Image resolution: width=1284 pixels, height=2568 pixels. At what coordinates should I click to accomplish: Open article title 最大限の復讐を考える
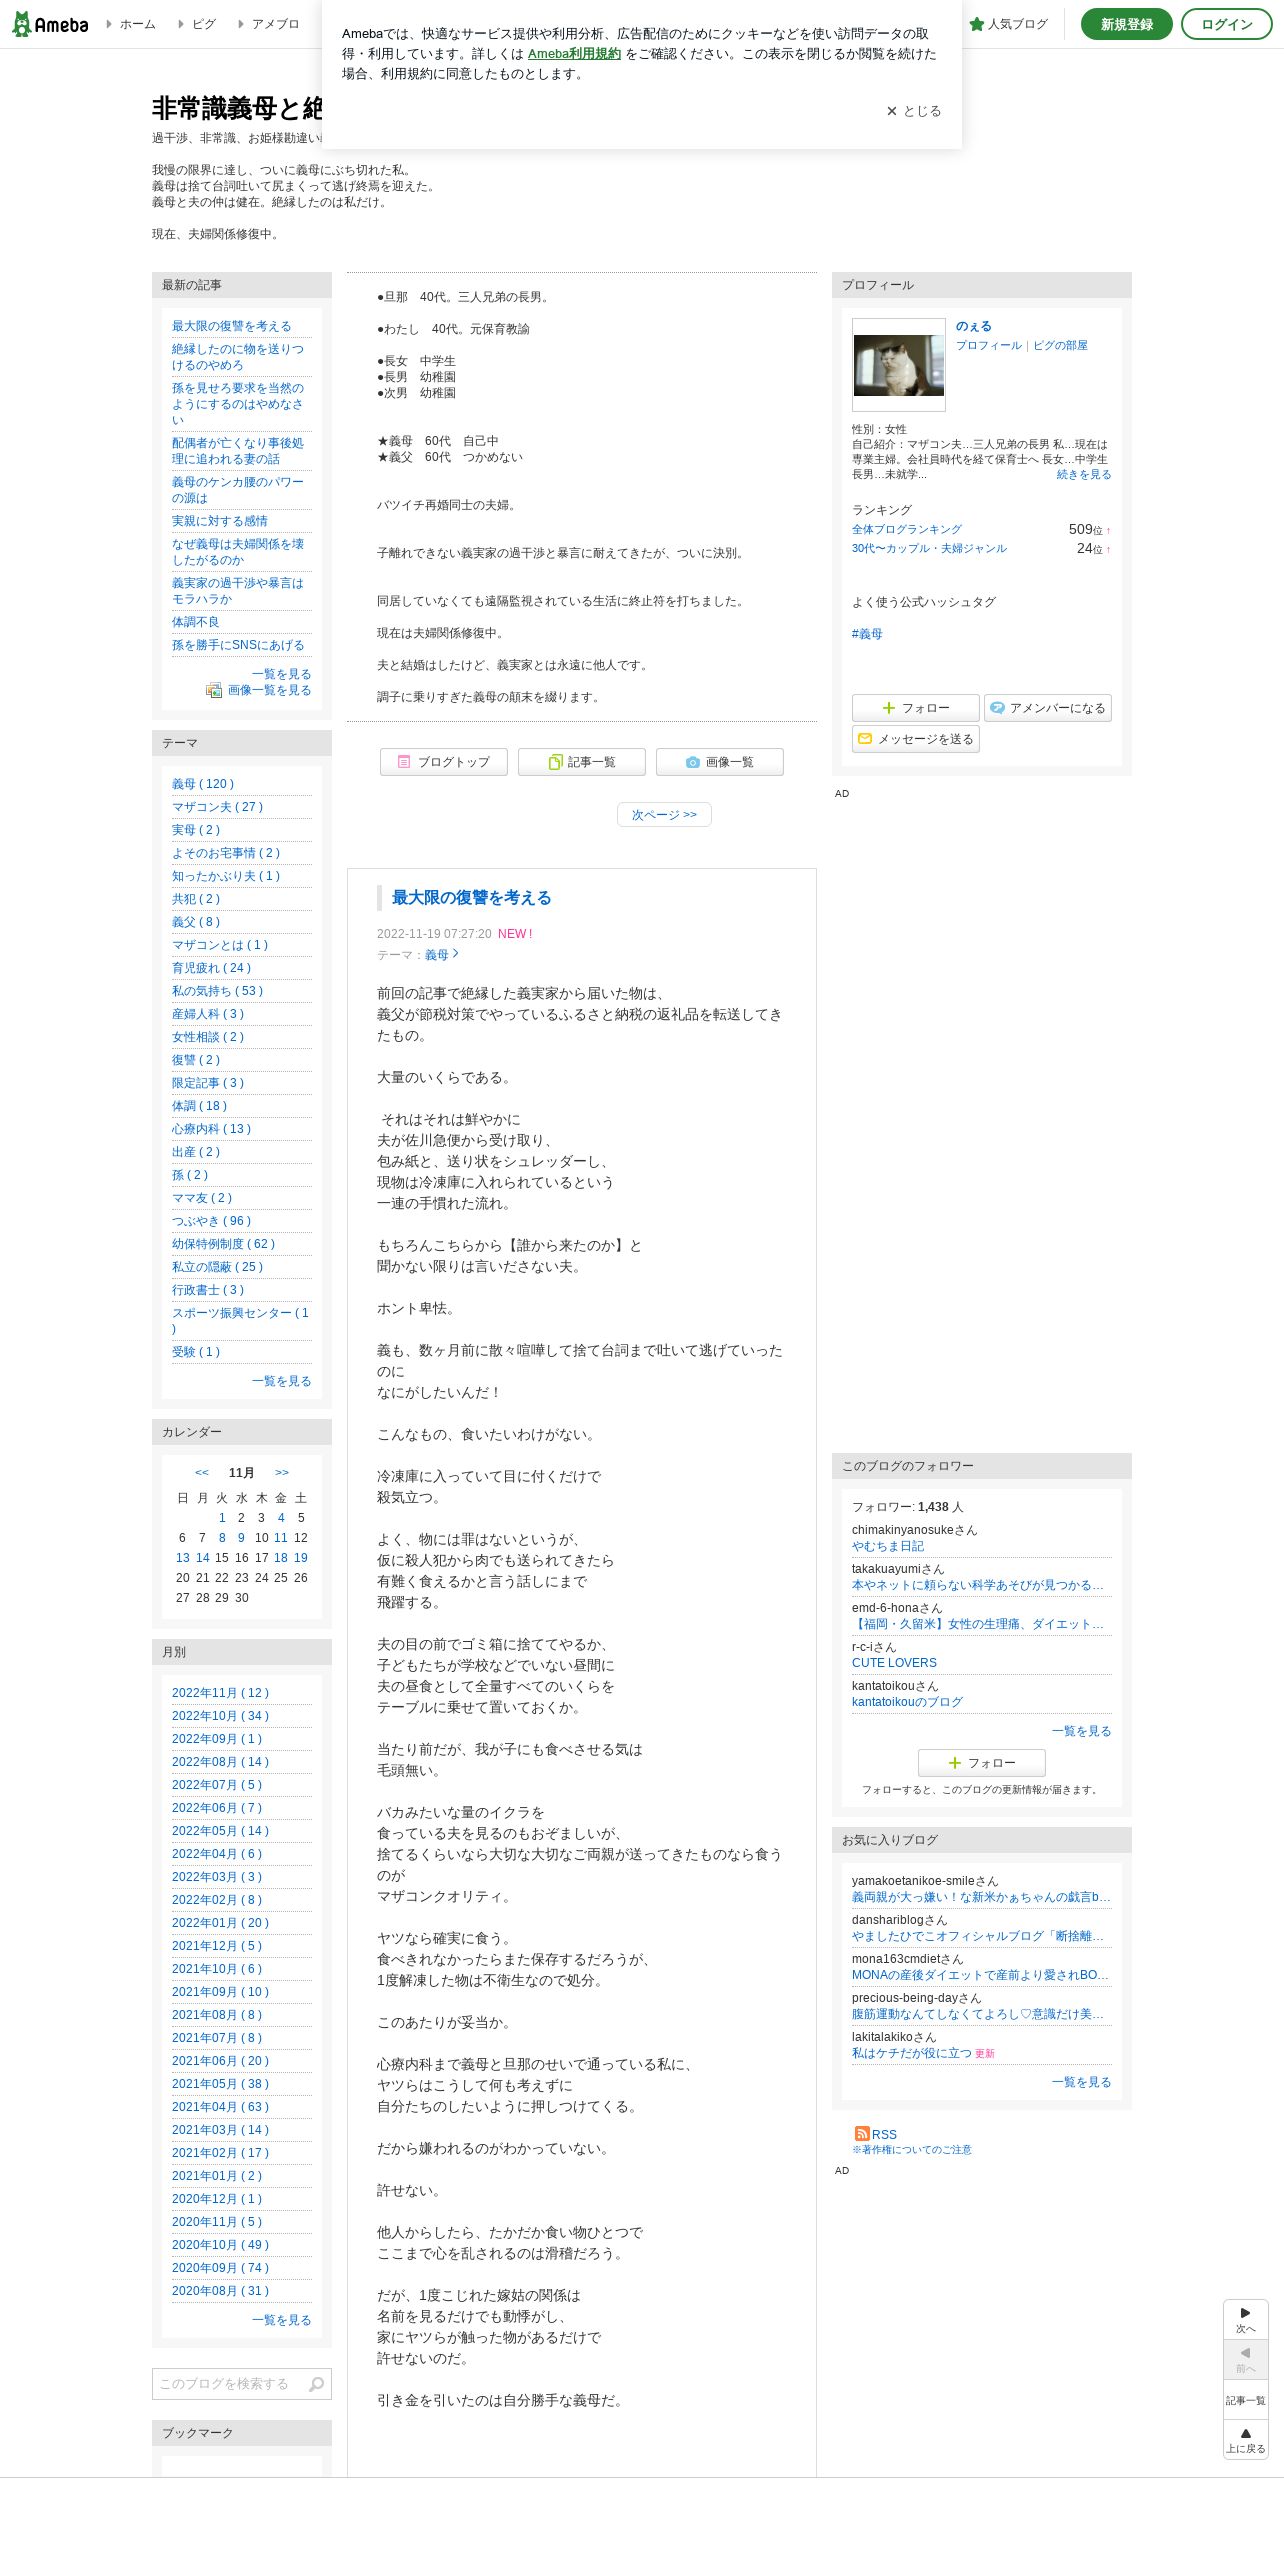[471, 898]
